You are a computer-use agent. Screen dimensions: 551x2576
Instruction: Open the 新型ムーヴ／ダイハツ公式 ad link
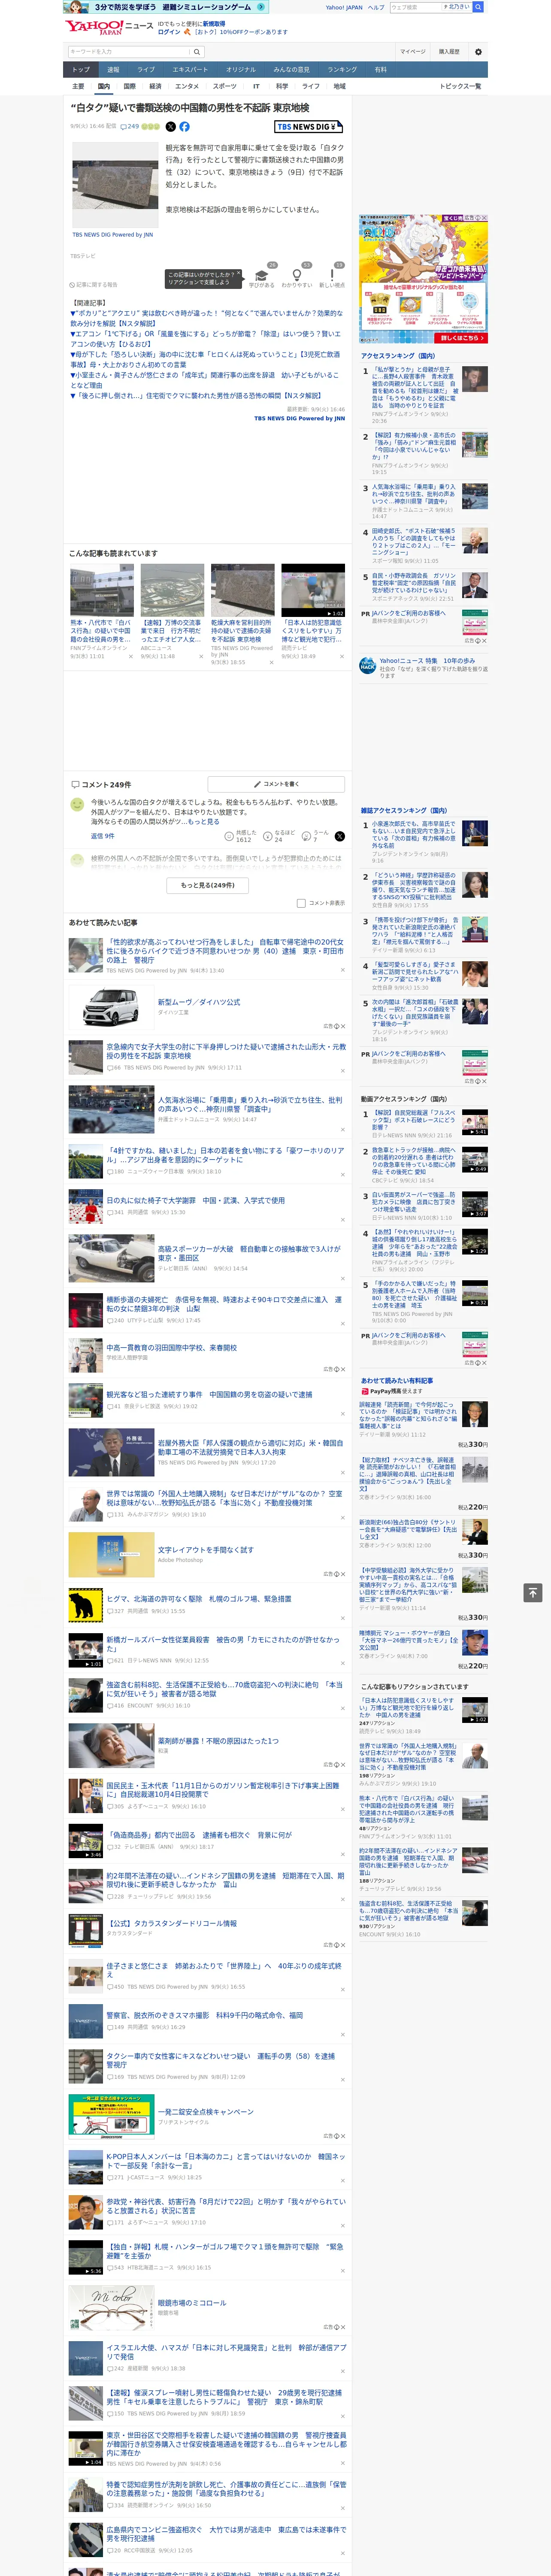(x=199, y=1002)
